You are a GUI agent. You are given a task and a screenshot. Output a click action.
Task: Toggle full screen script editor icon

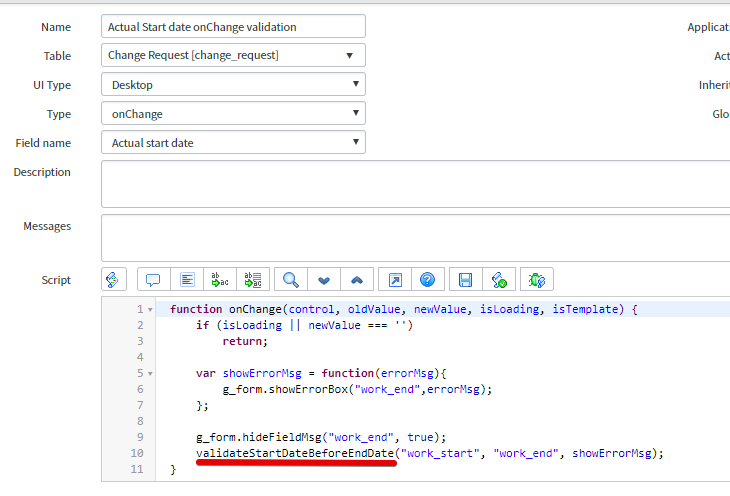[394, 280]
